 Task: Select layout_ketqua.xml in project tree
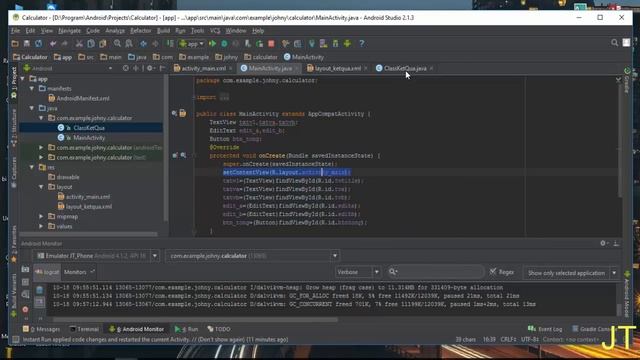[x=89, y=207]
